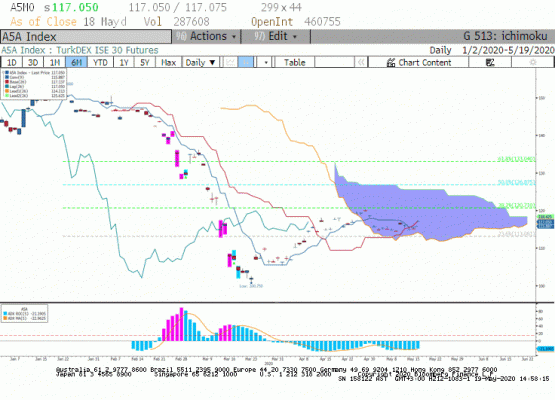The image size is (555, 400).
Task: Select the 5Y range tab
Action: (x=145, y=63)
